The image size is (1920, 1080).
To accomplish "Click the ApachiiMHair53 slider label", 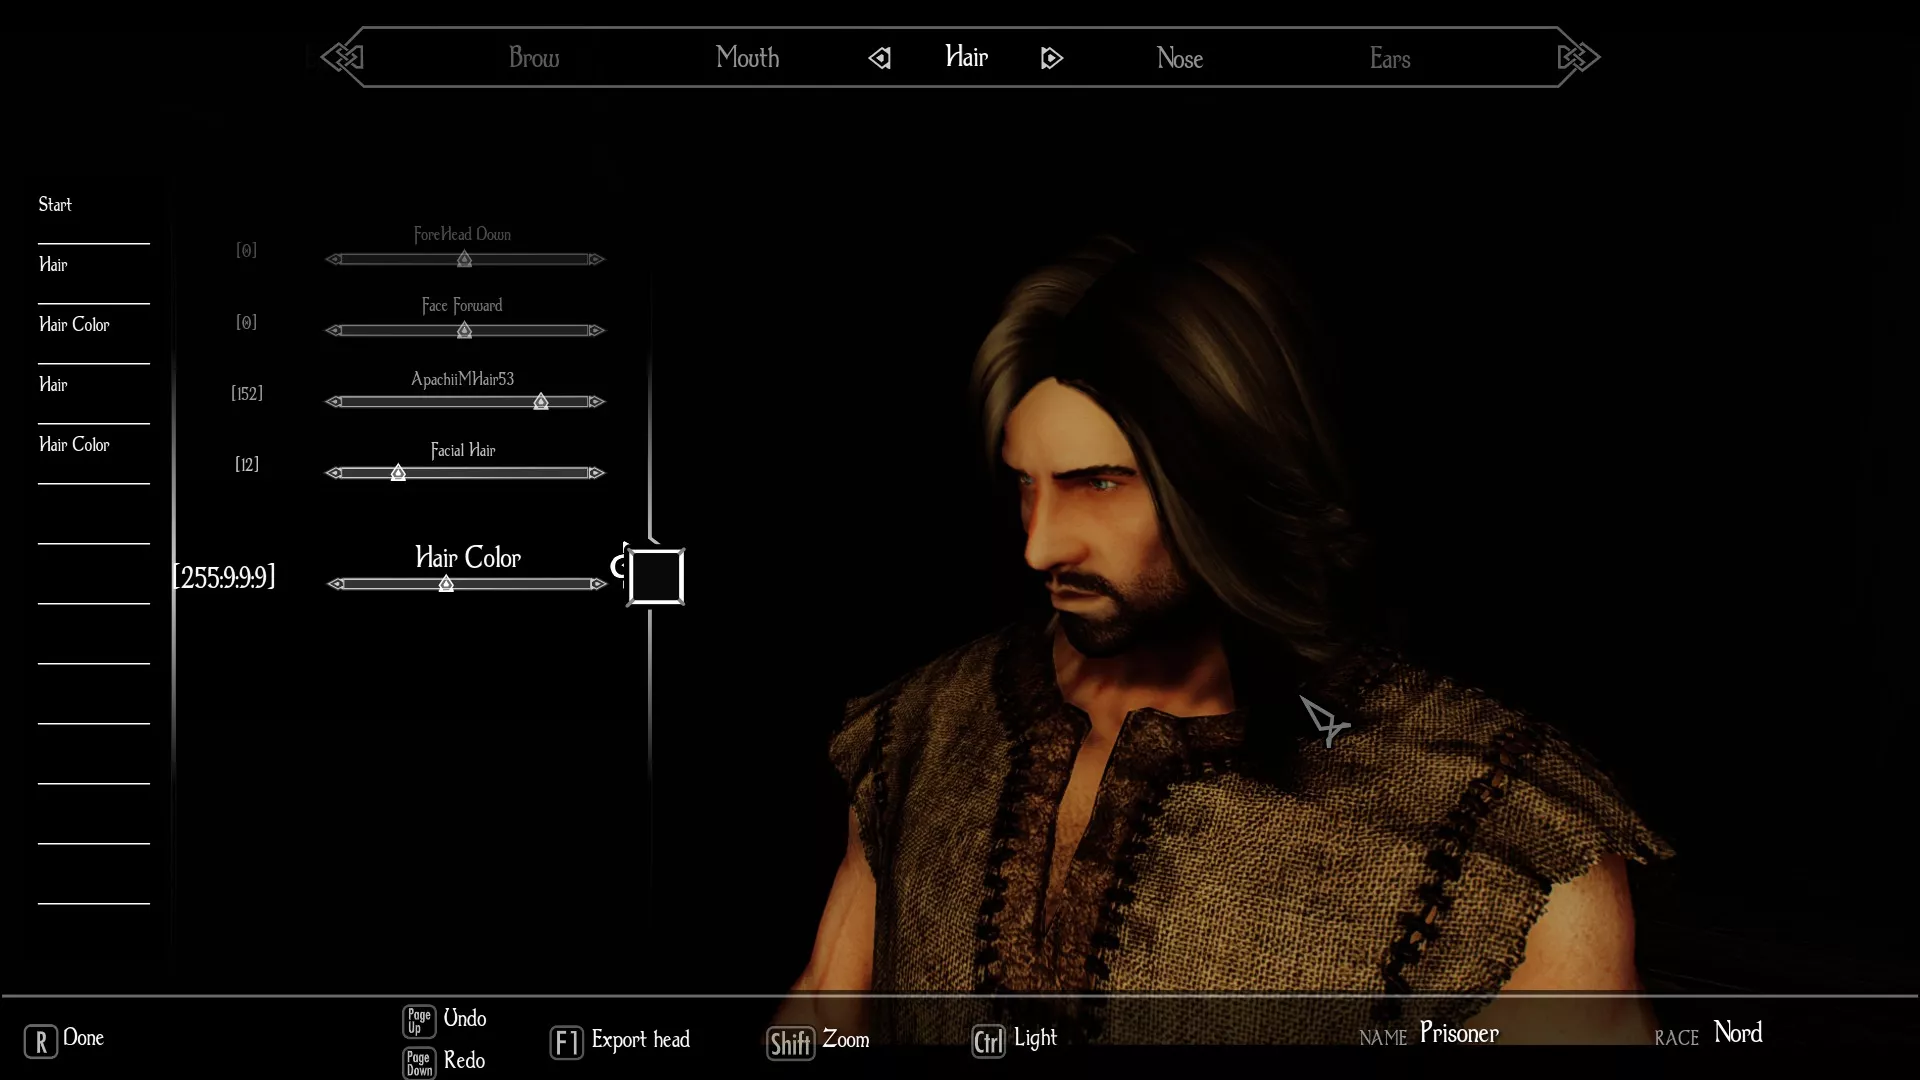I will [462, 379].
